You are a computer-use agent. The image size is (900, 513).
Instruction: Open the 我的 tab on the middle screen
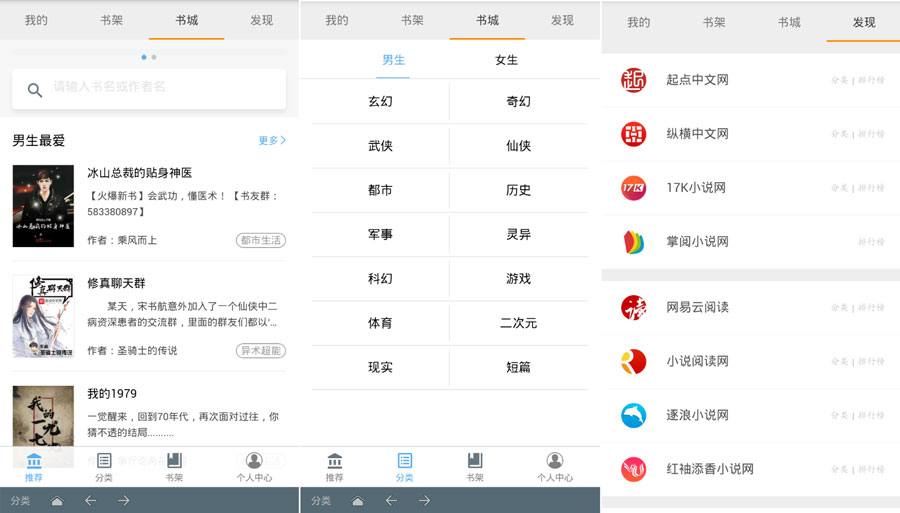(337, 20)
